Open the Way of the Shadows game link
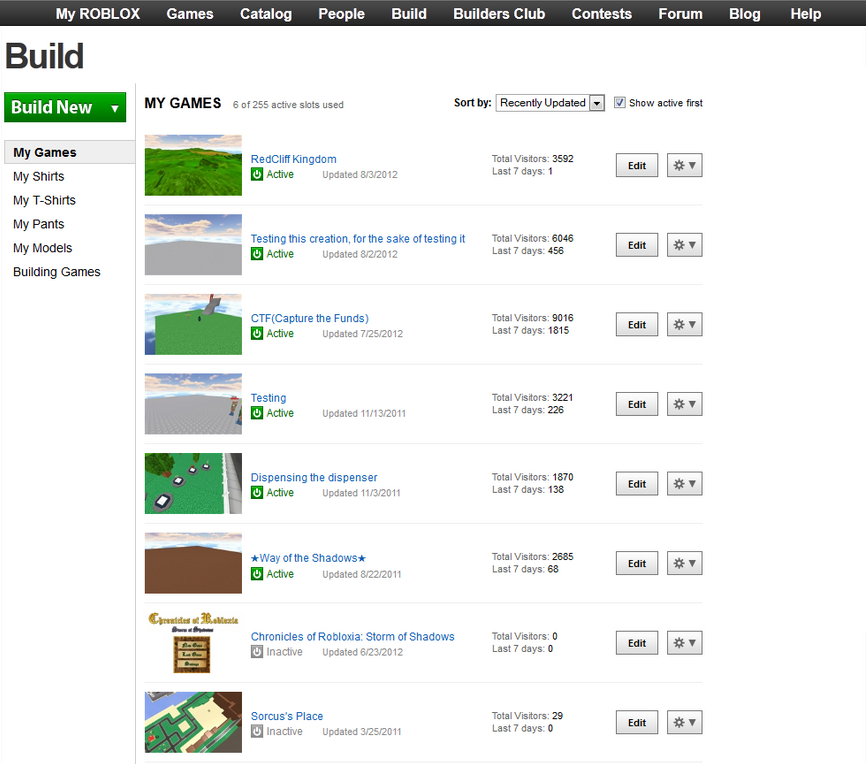 point(308,558)
